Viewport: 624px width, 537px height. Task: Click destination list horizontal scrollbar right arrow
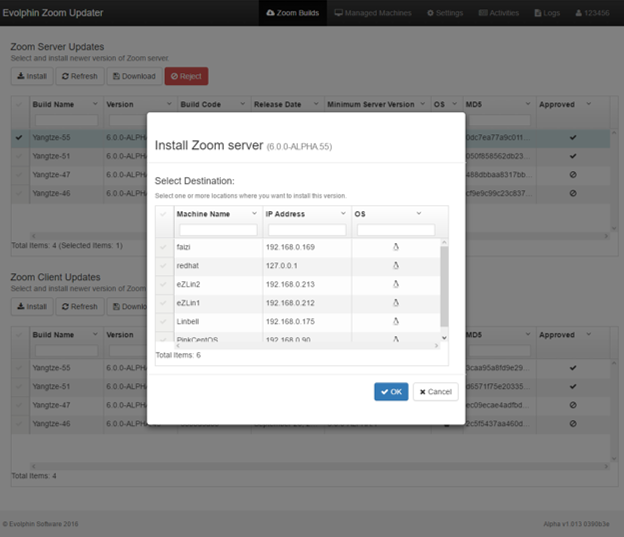coord(437,346)
